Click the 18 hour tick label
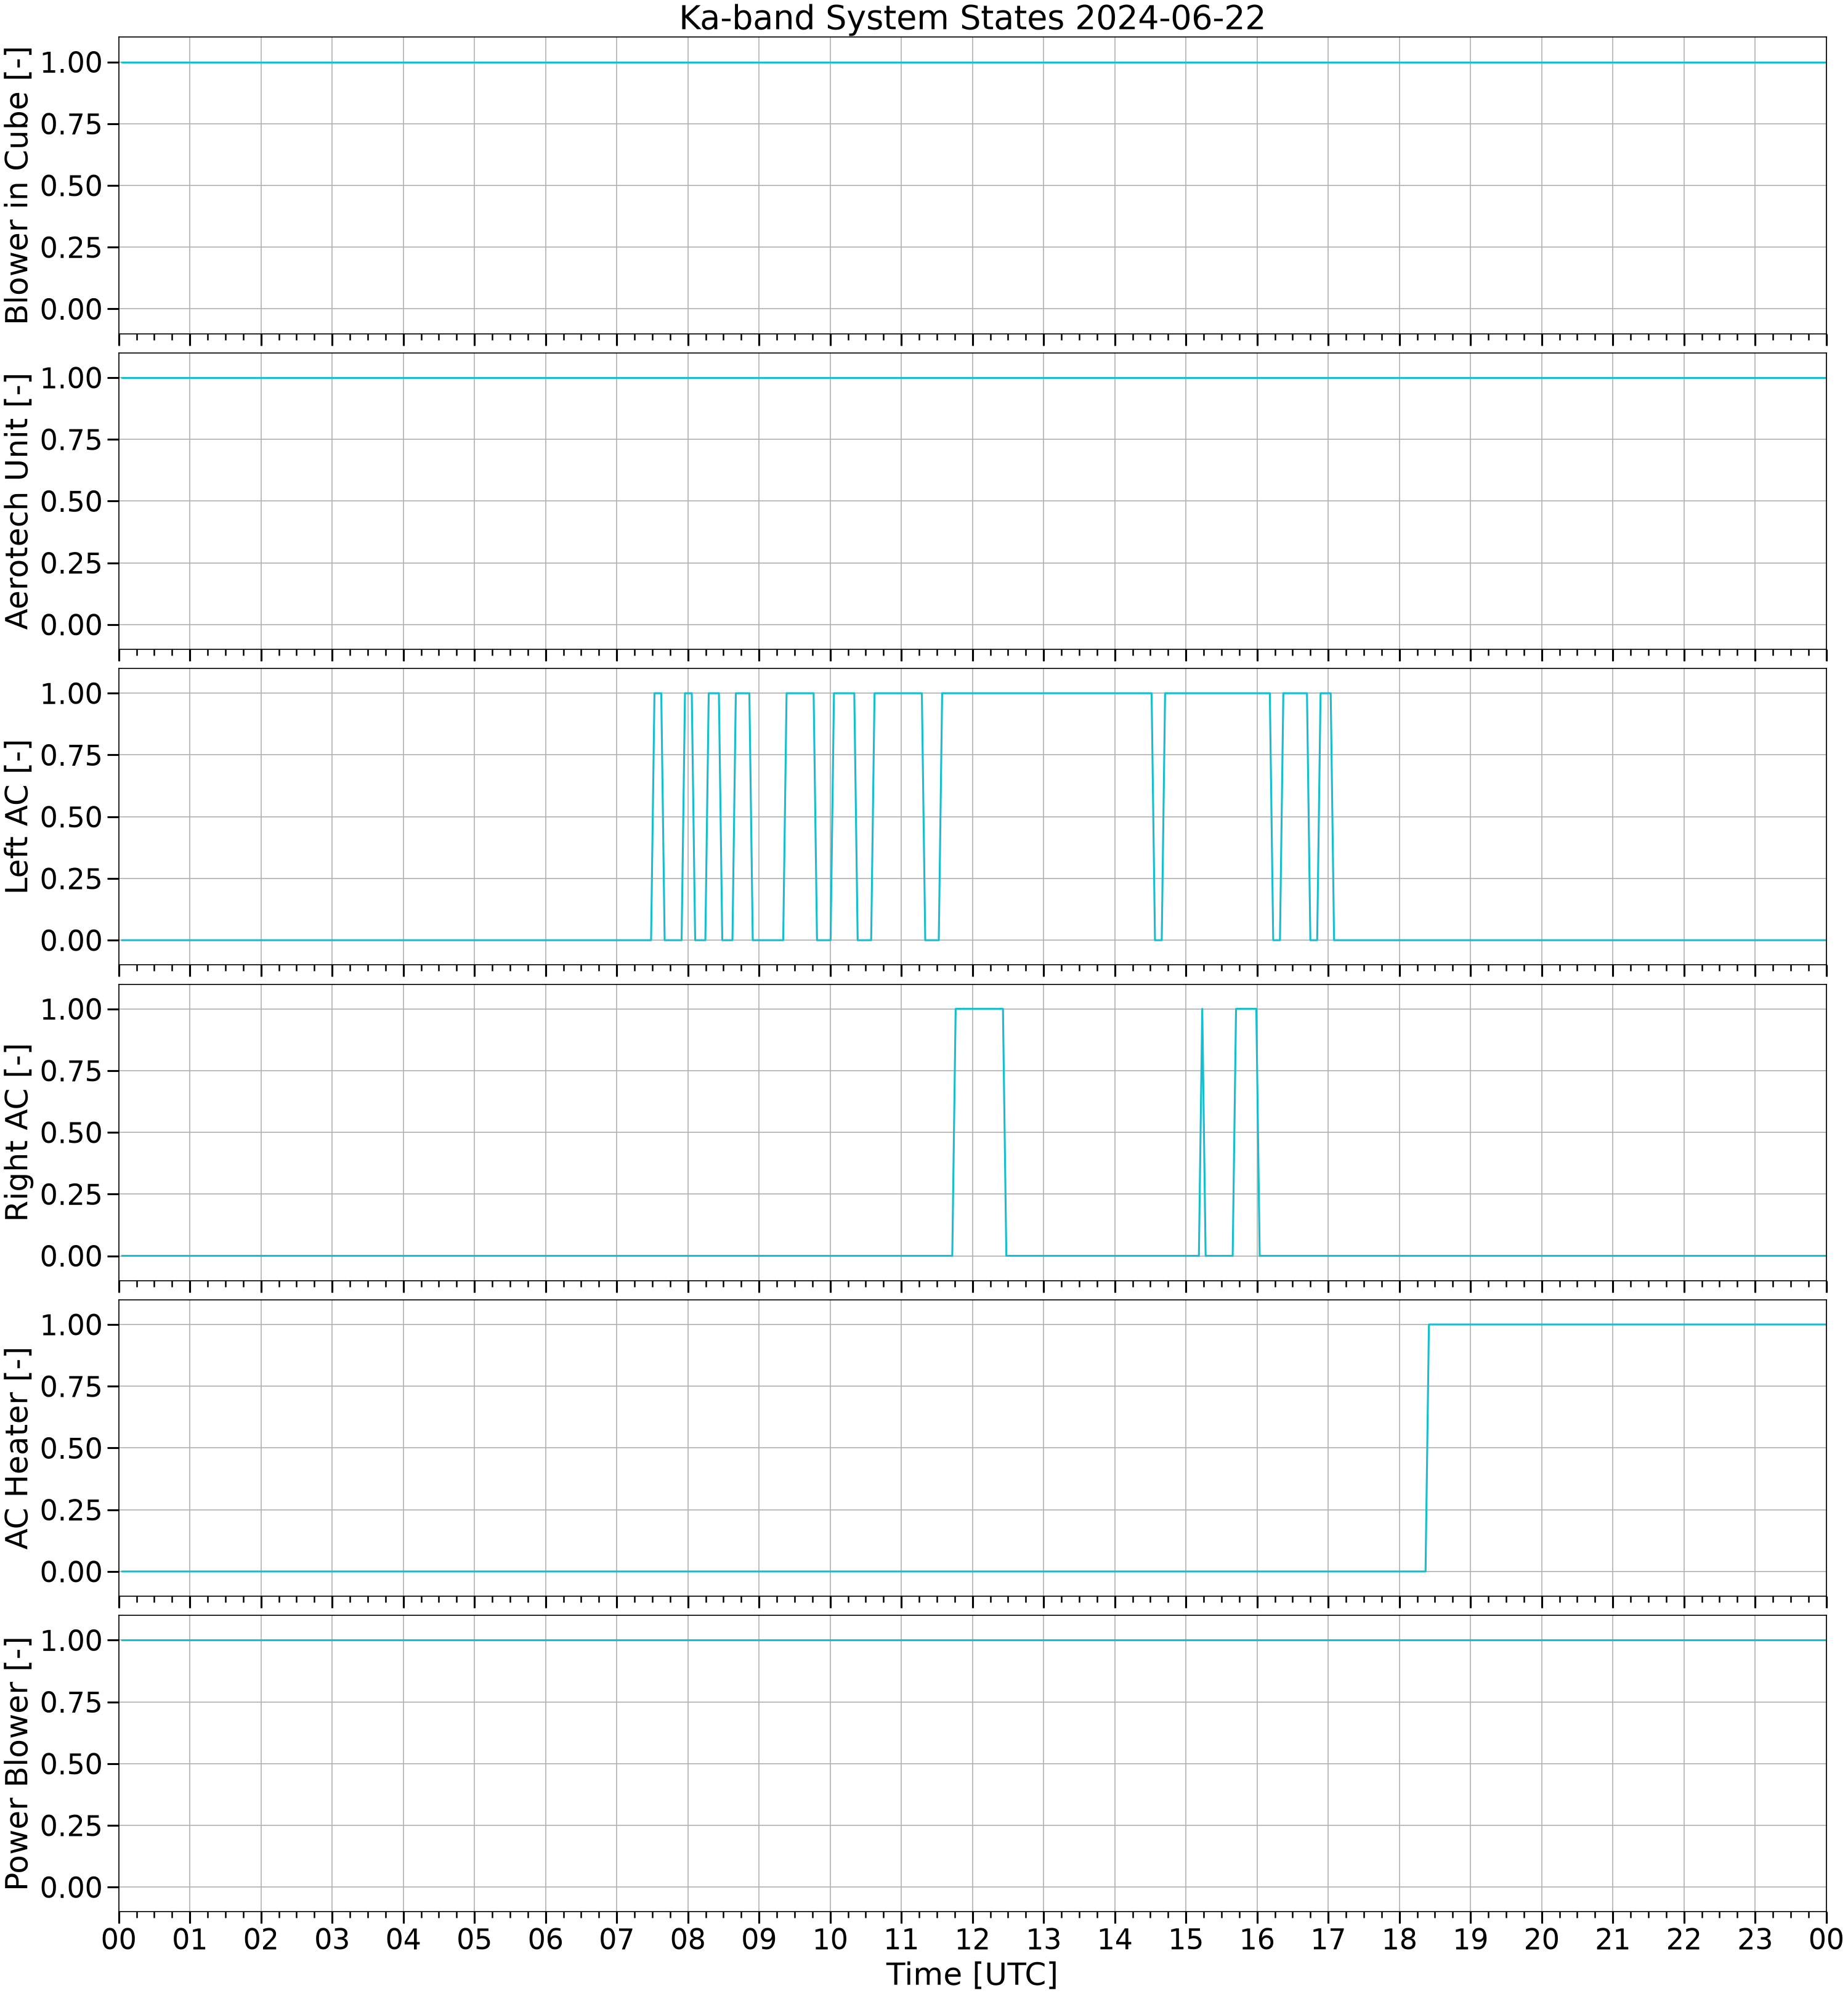 1399,1939
